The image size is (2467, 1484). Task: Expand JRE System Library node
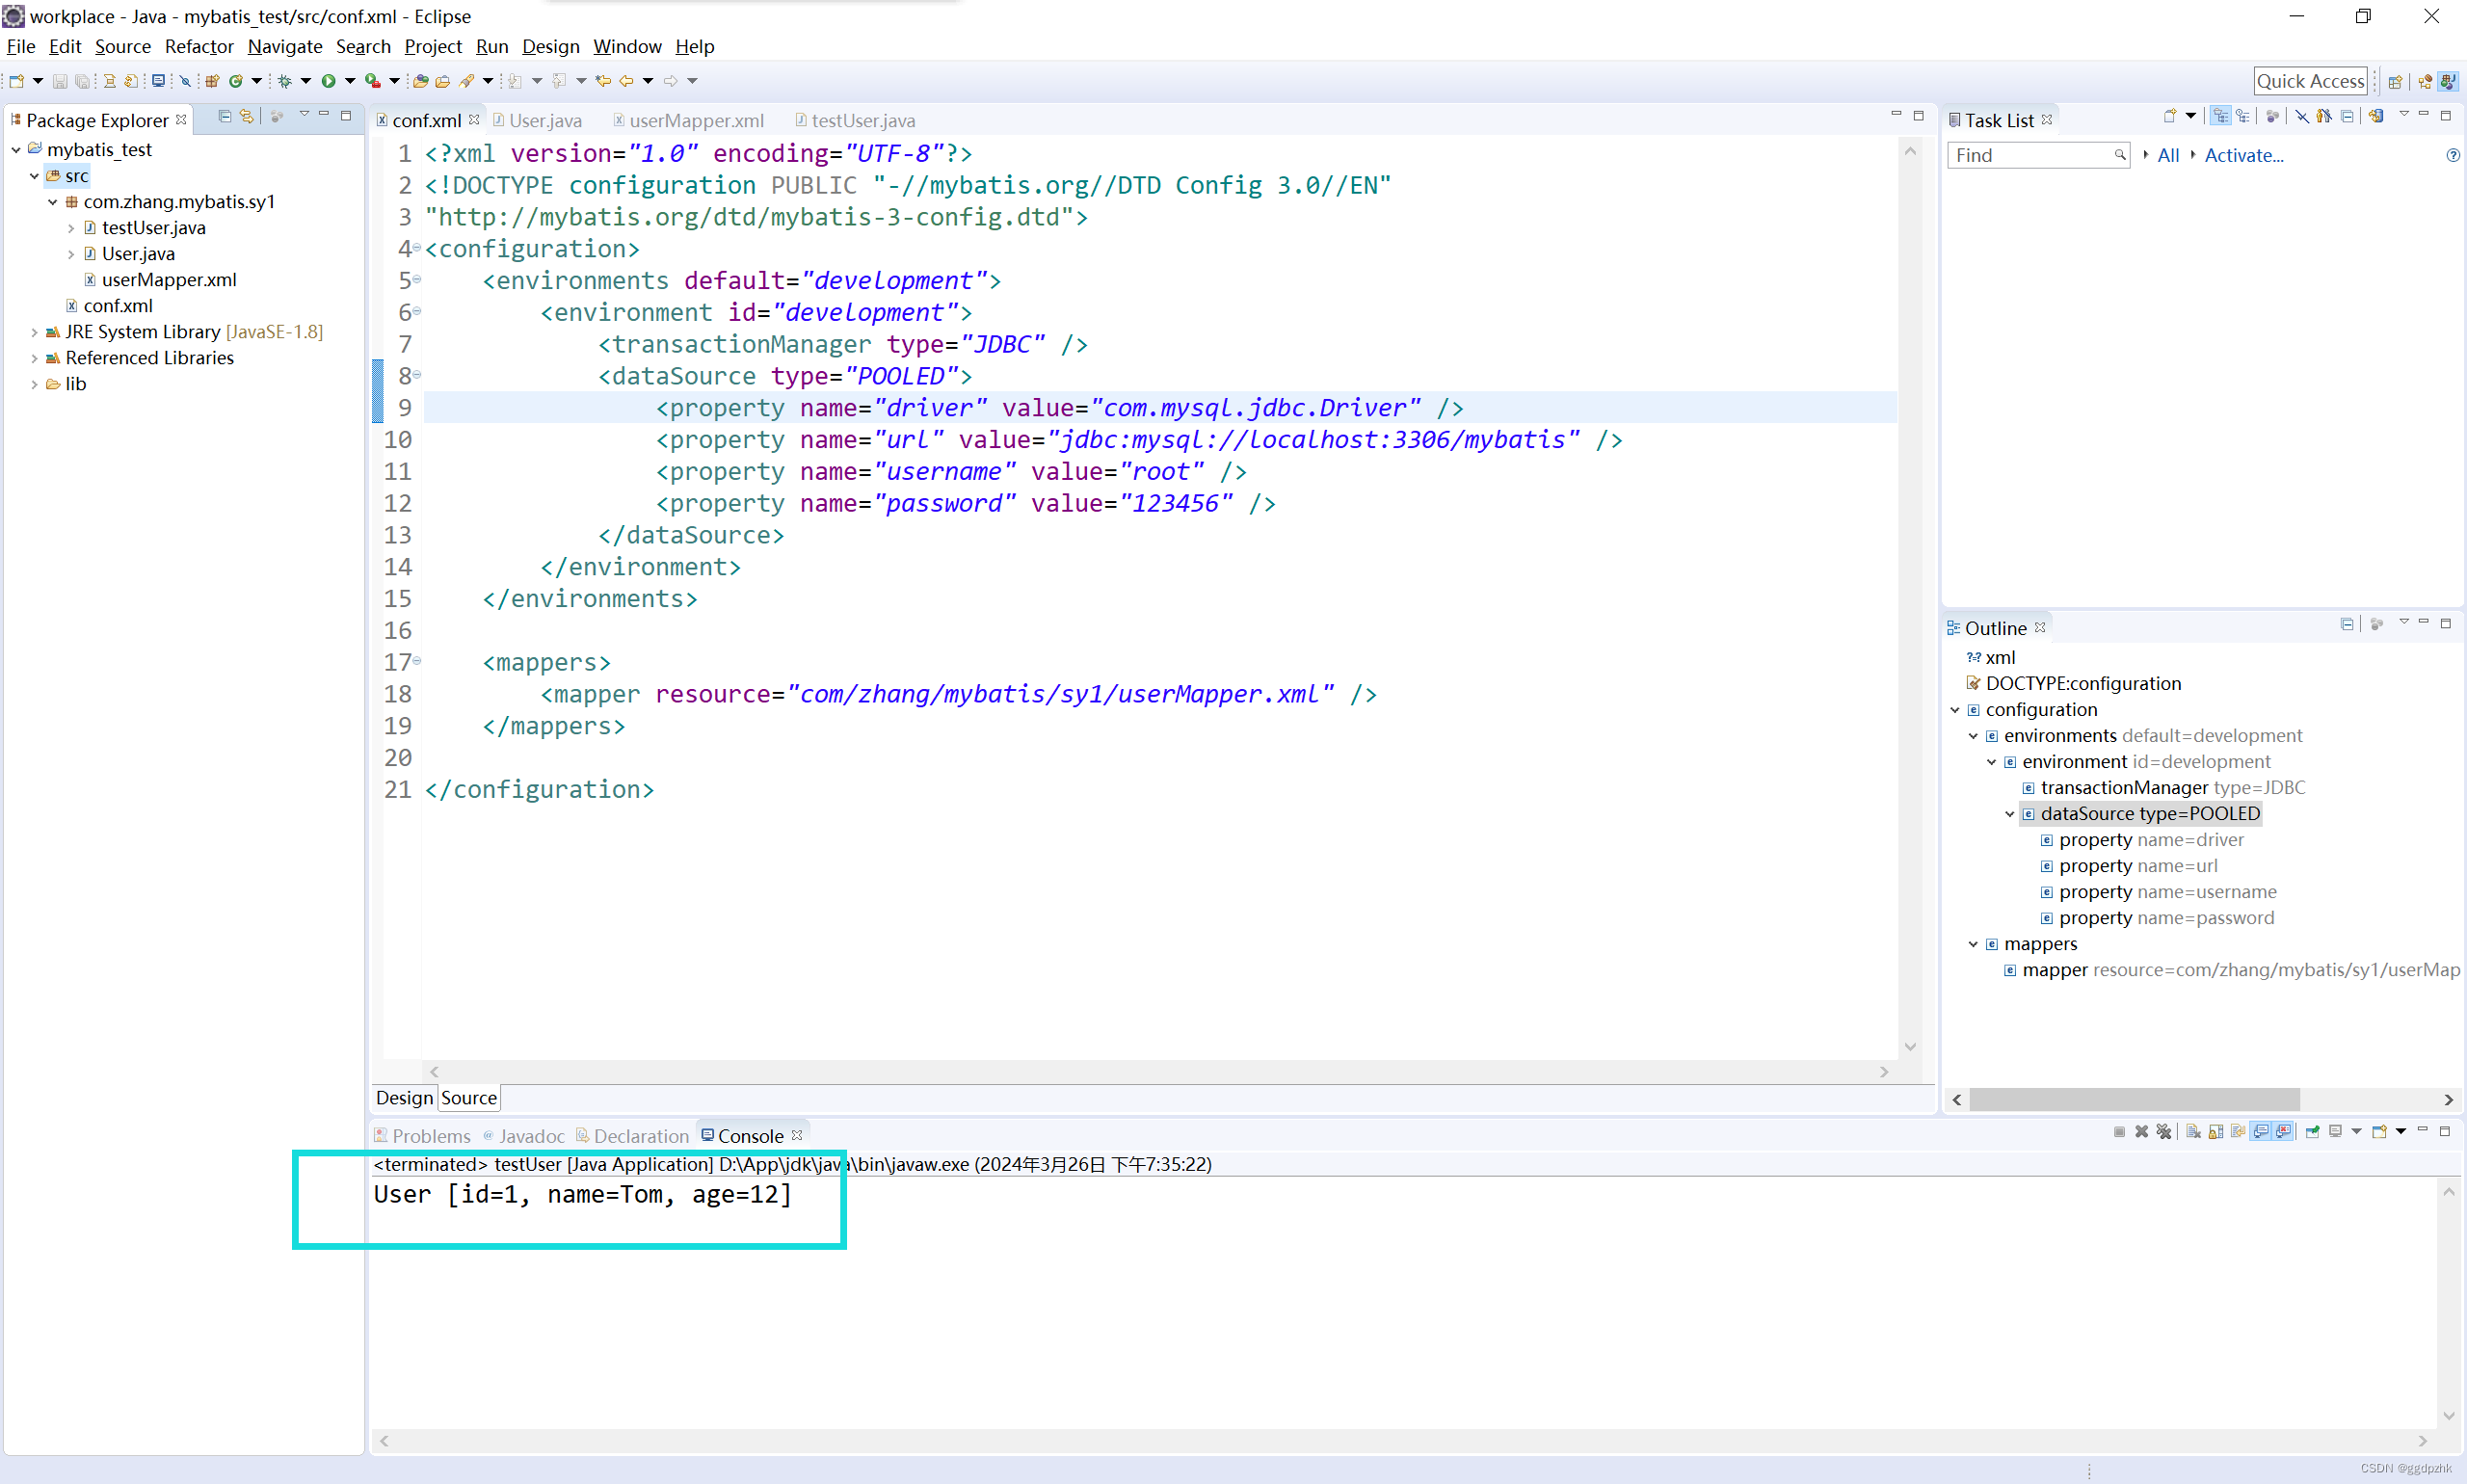click(34, 332)
